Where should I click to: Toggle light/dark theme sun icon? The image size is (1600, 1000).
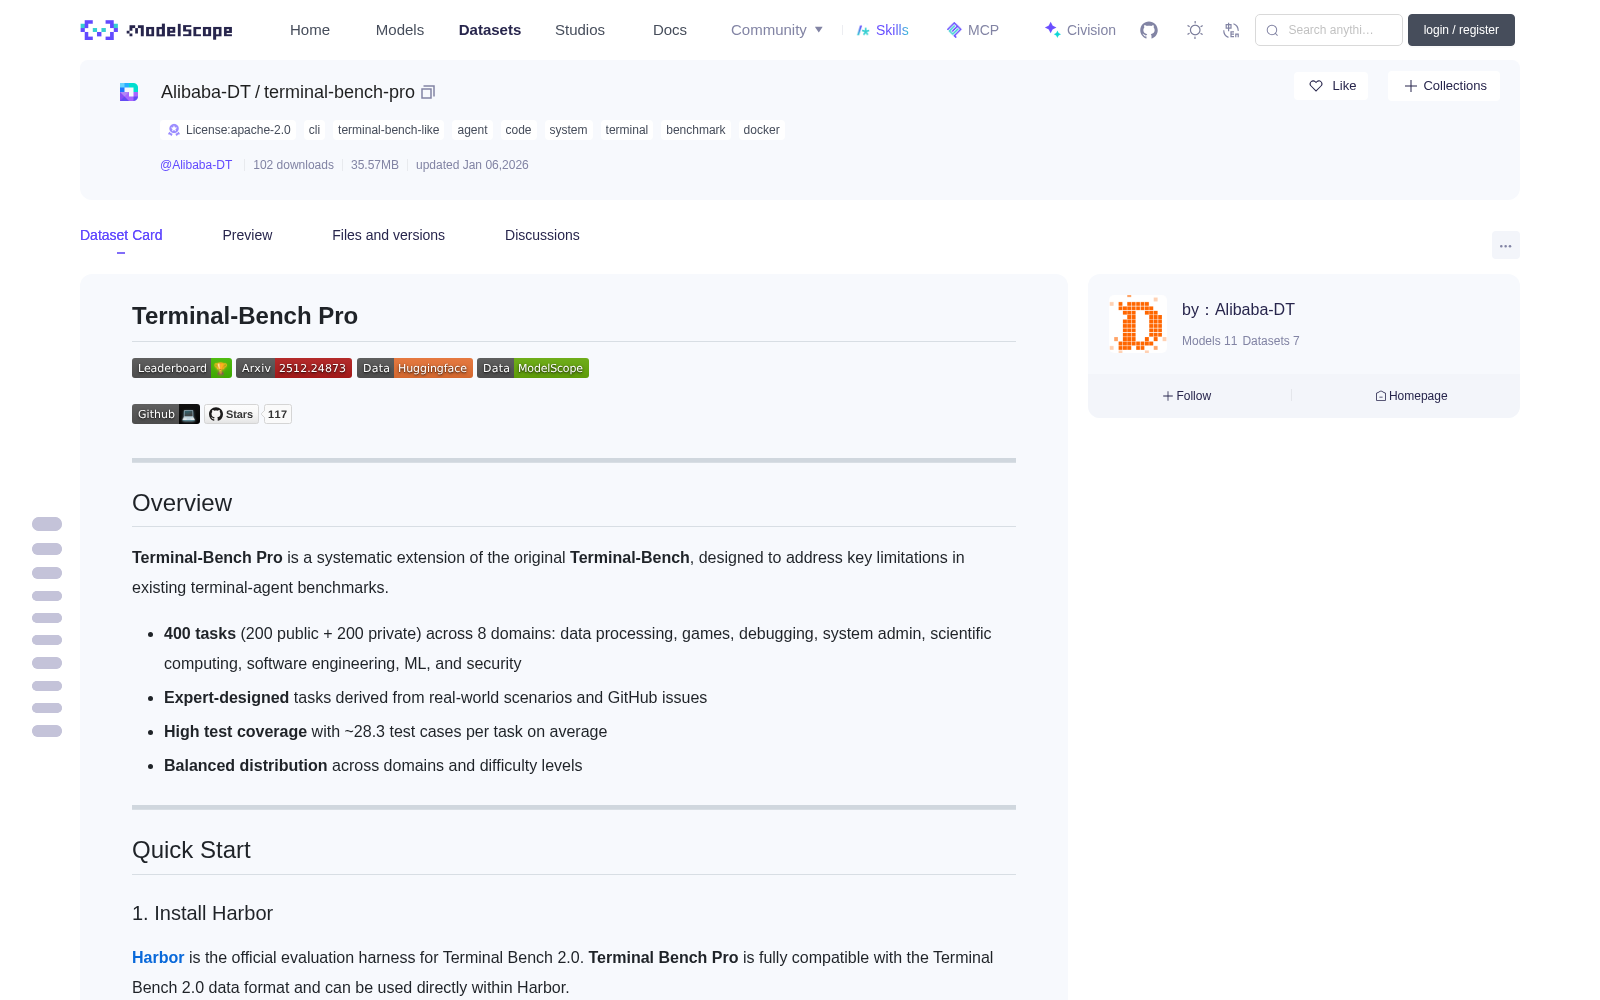coord(1194,30)
